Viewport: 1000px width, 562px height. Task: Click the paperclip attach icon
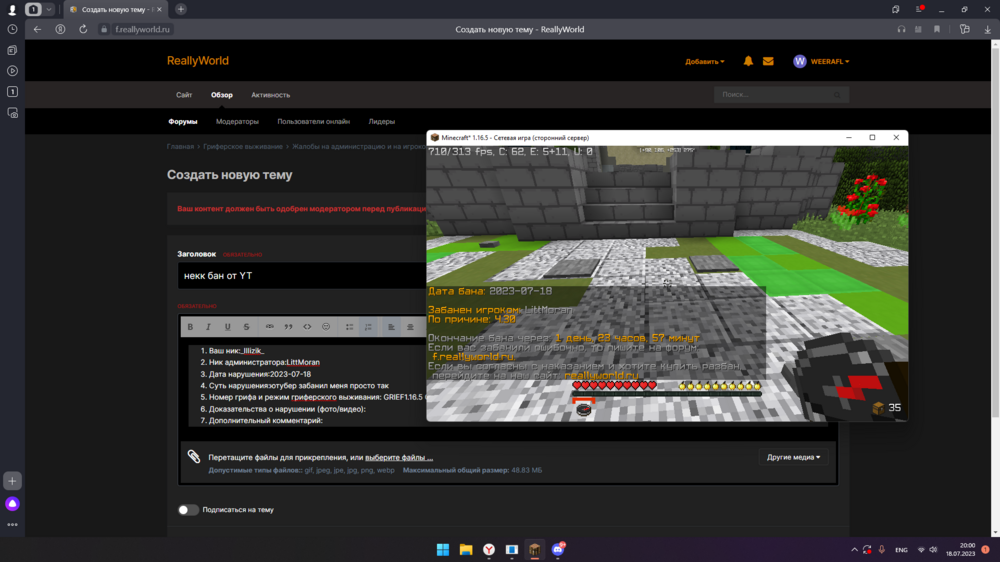coord(194,456)
